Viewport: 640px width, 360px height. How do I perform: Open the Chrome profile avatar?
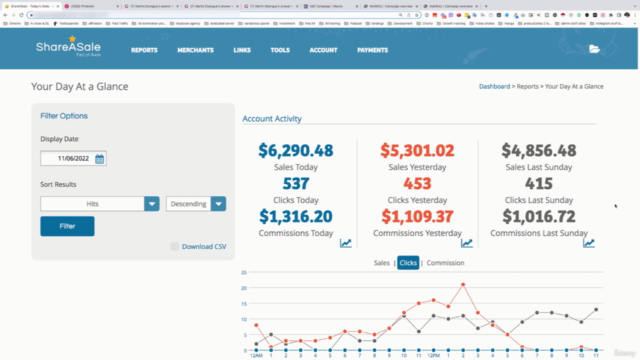tap(627, 15)
